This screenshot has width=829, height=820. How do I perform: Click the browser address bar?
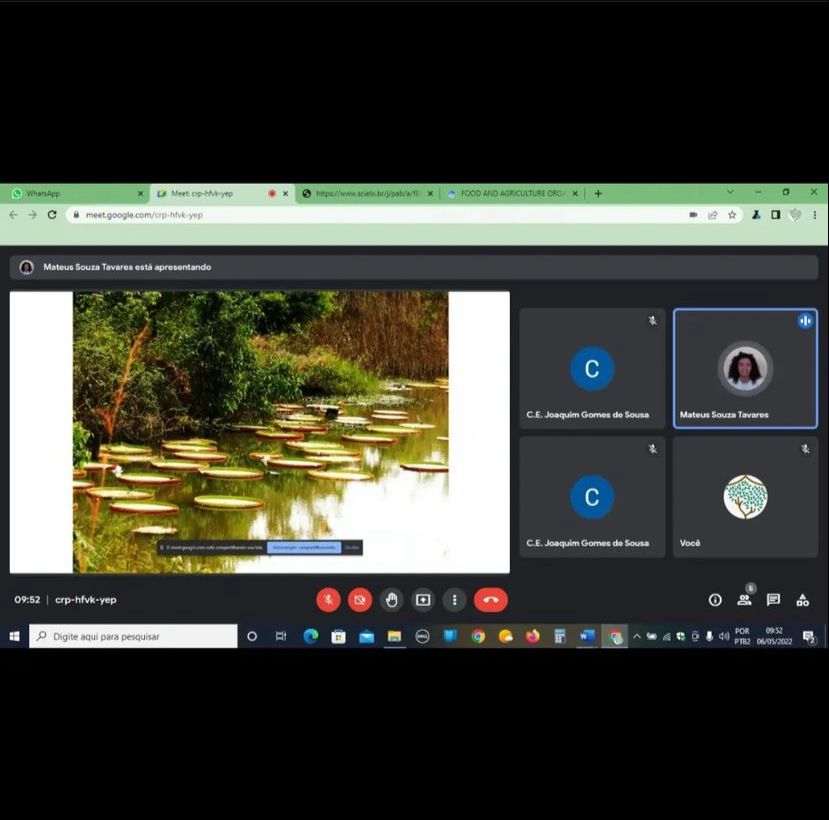(380, 215)
